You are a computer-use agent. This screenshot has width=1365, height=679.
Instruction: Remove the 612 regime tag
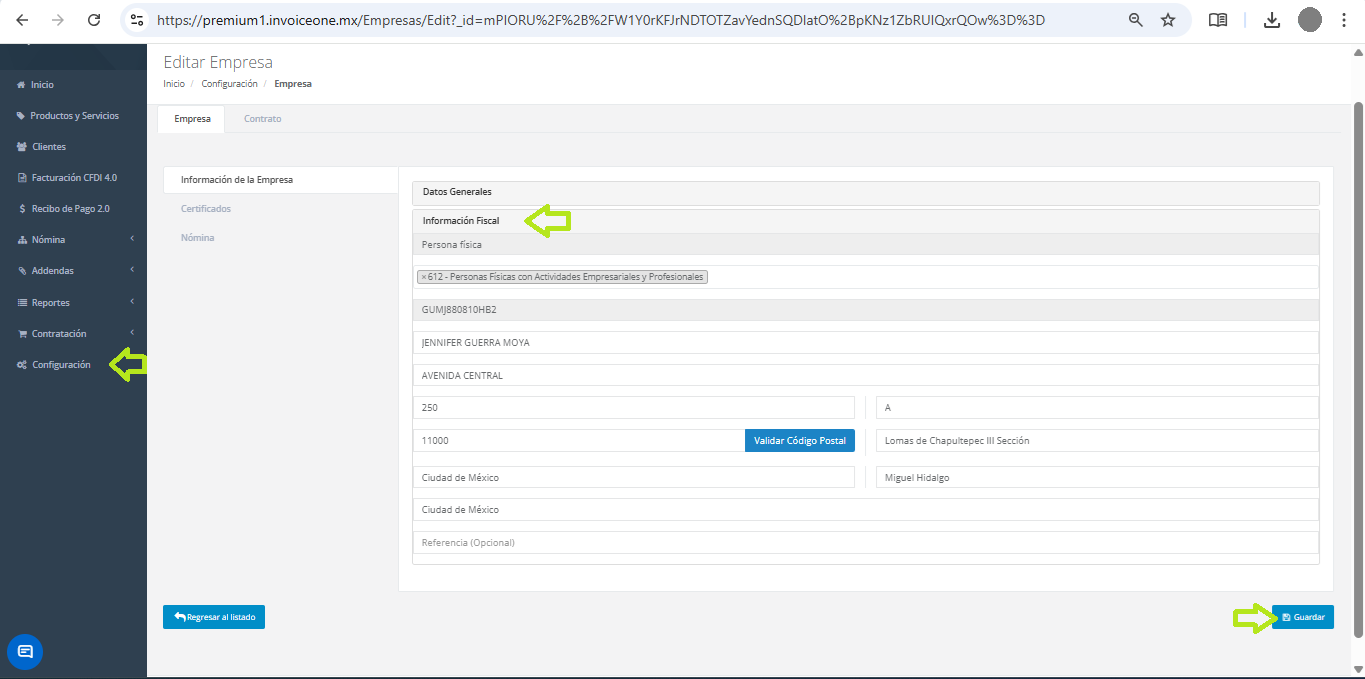pos(424,277)
